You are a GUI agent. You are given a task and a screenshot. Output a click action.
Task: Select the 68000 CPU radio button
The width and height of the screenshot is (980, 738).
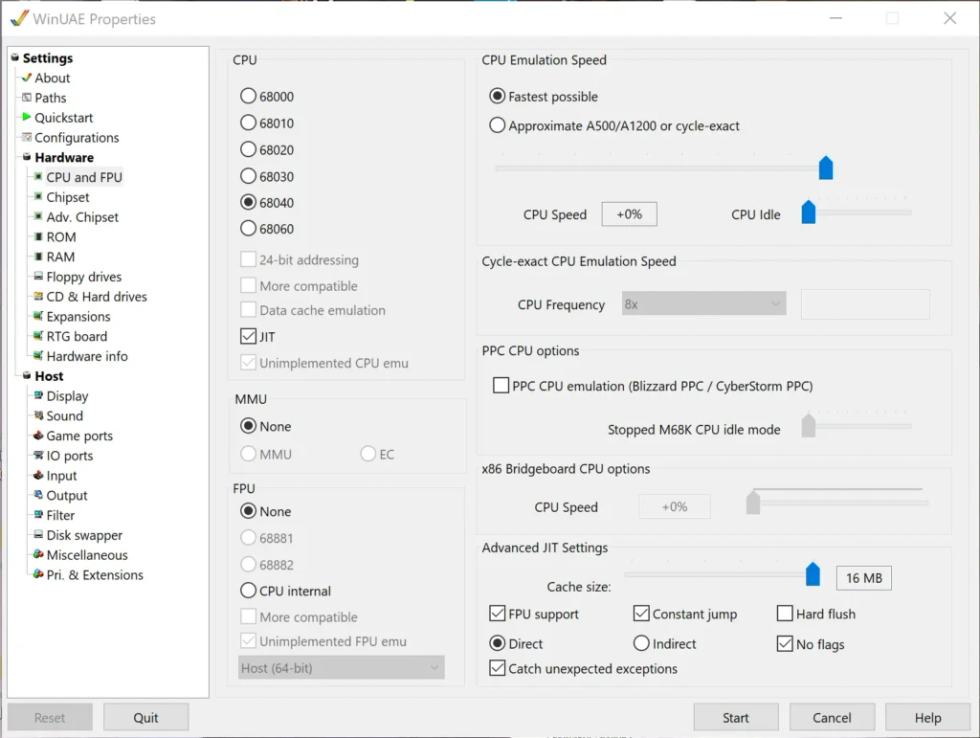pos(248,96)
